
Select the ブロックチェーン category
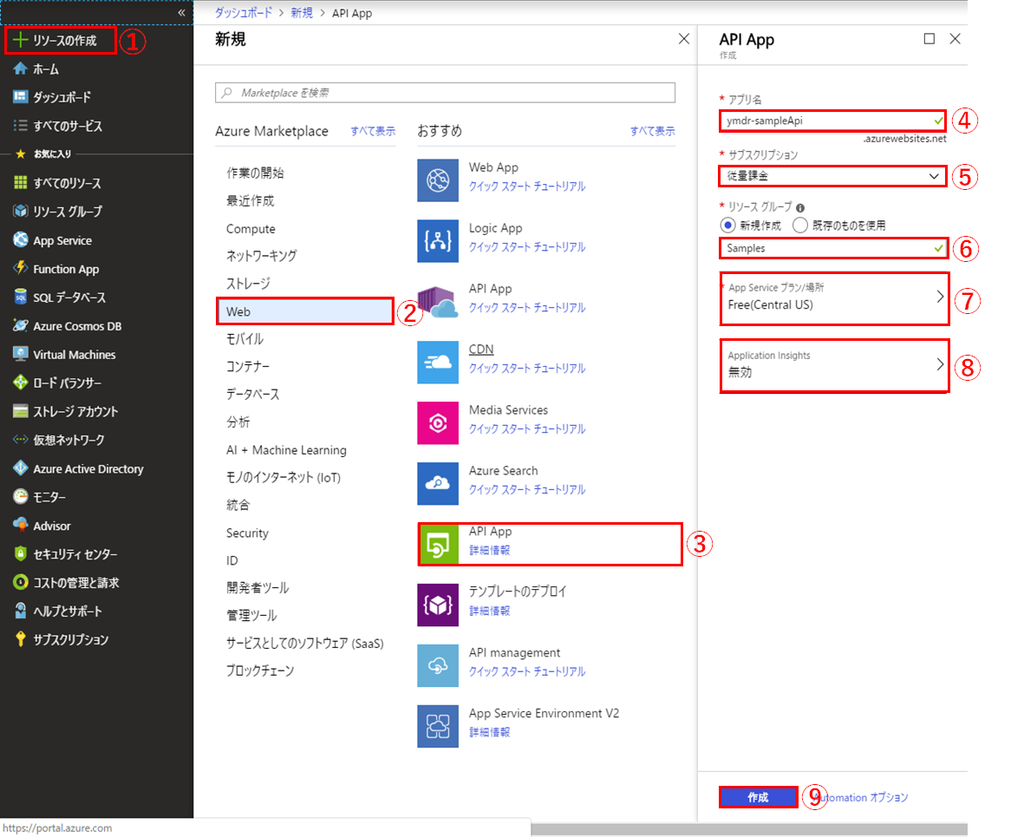tap(260, 671)
